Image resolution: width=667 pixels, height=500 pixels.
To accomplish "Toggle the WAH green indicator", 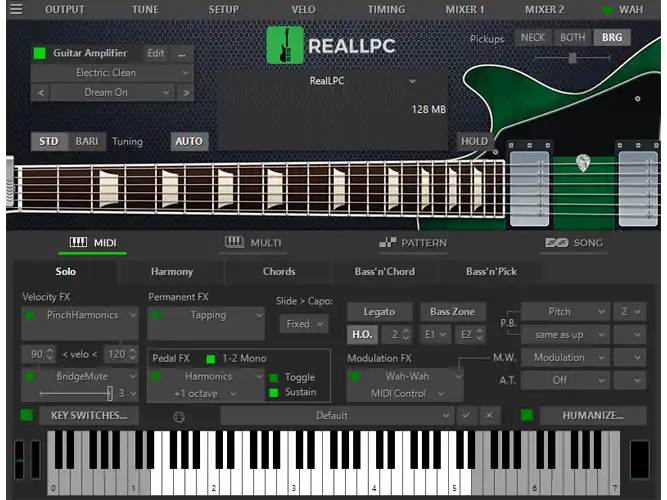I will tap(607, 9).
